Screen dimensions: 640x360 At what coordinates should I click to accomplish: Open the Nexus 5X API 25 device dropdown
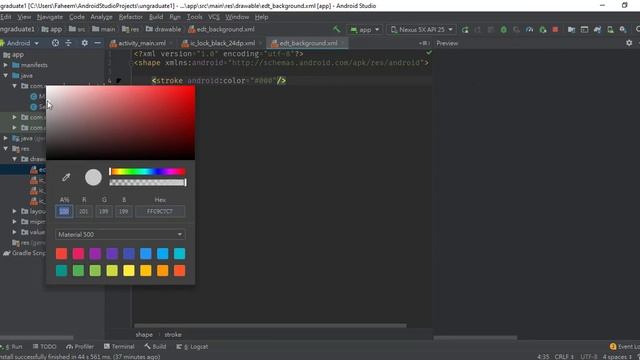(x=422, y=29)
